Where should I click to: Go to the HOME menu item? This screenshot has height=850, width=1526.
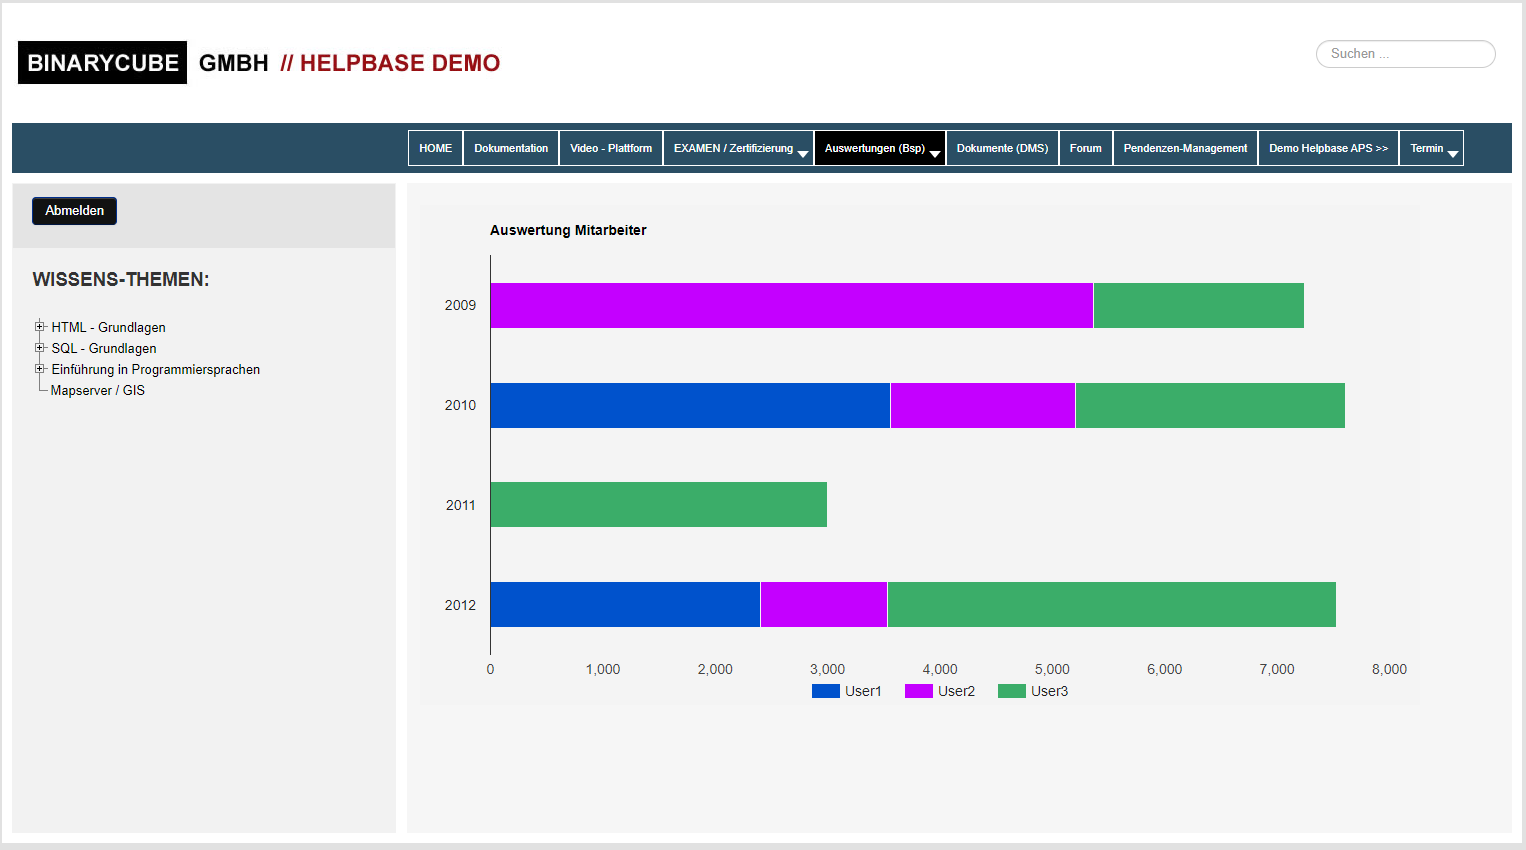(x=435, y=148)
